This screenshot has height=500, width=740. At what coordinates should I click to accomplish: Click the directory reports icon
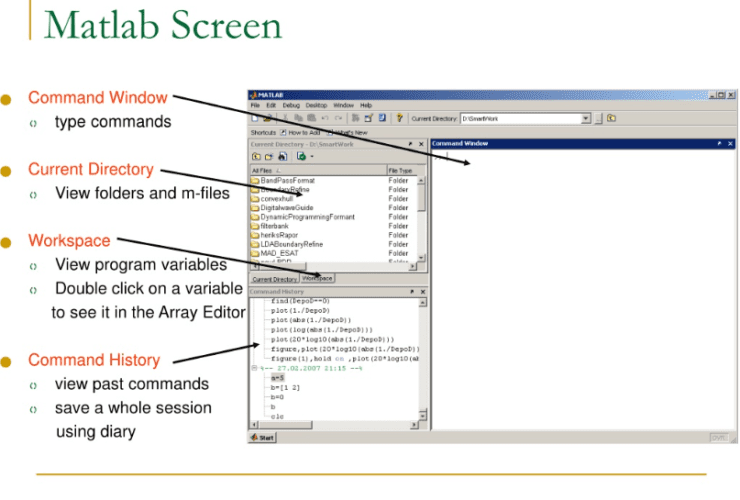pyautogui.click(x=301, y=156)
